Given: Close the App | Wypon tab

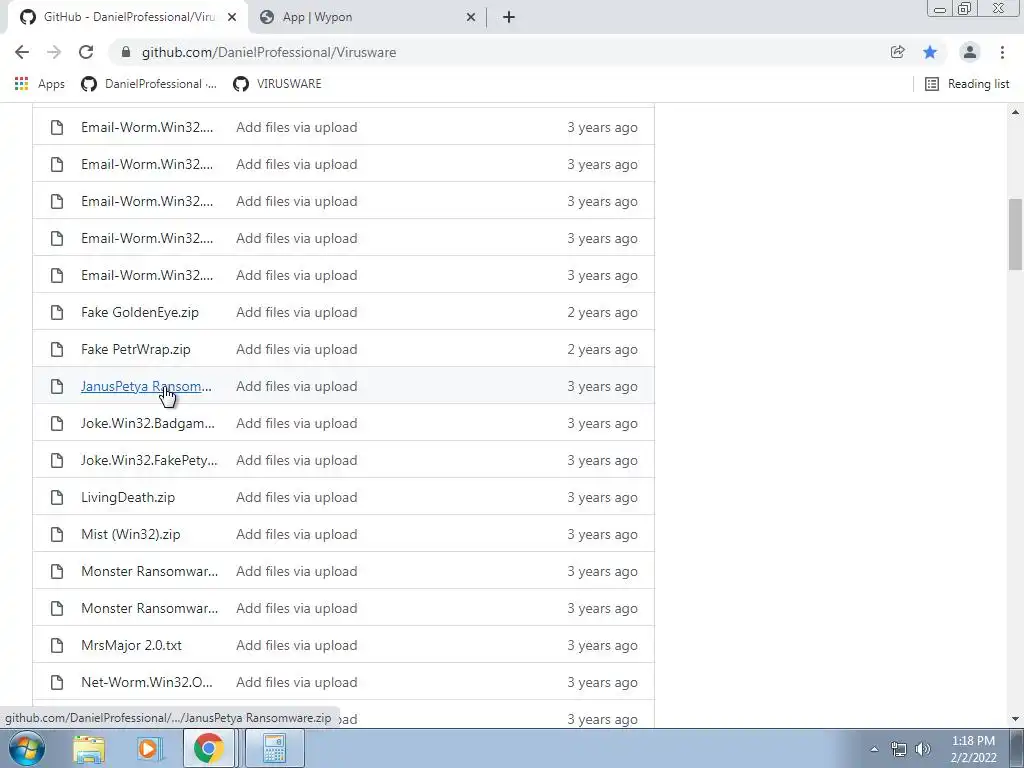Looking at the screenshot, I should click(471, 17).
